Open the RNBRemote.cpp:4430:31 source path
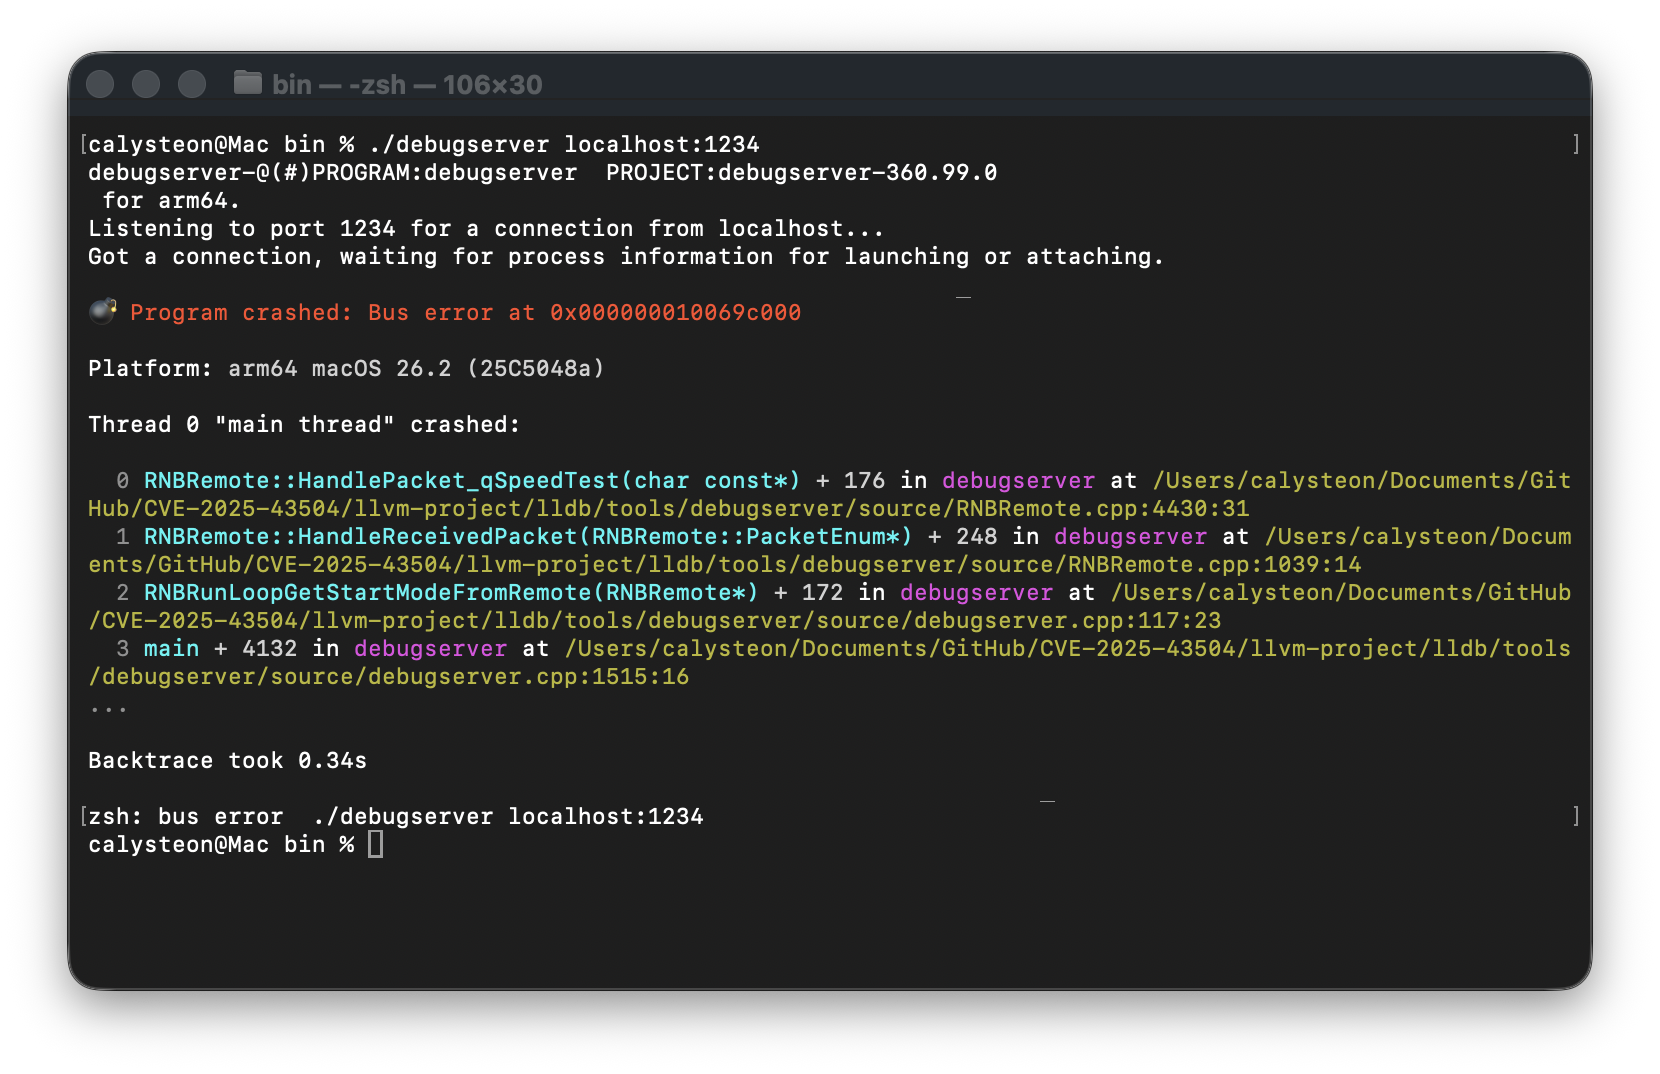Viewport: 1660px width, 1074px height. [668, 509]
